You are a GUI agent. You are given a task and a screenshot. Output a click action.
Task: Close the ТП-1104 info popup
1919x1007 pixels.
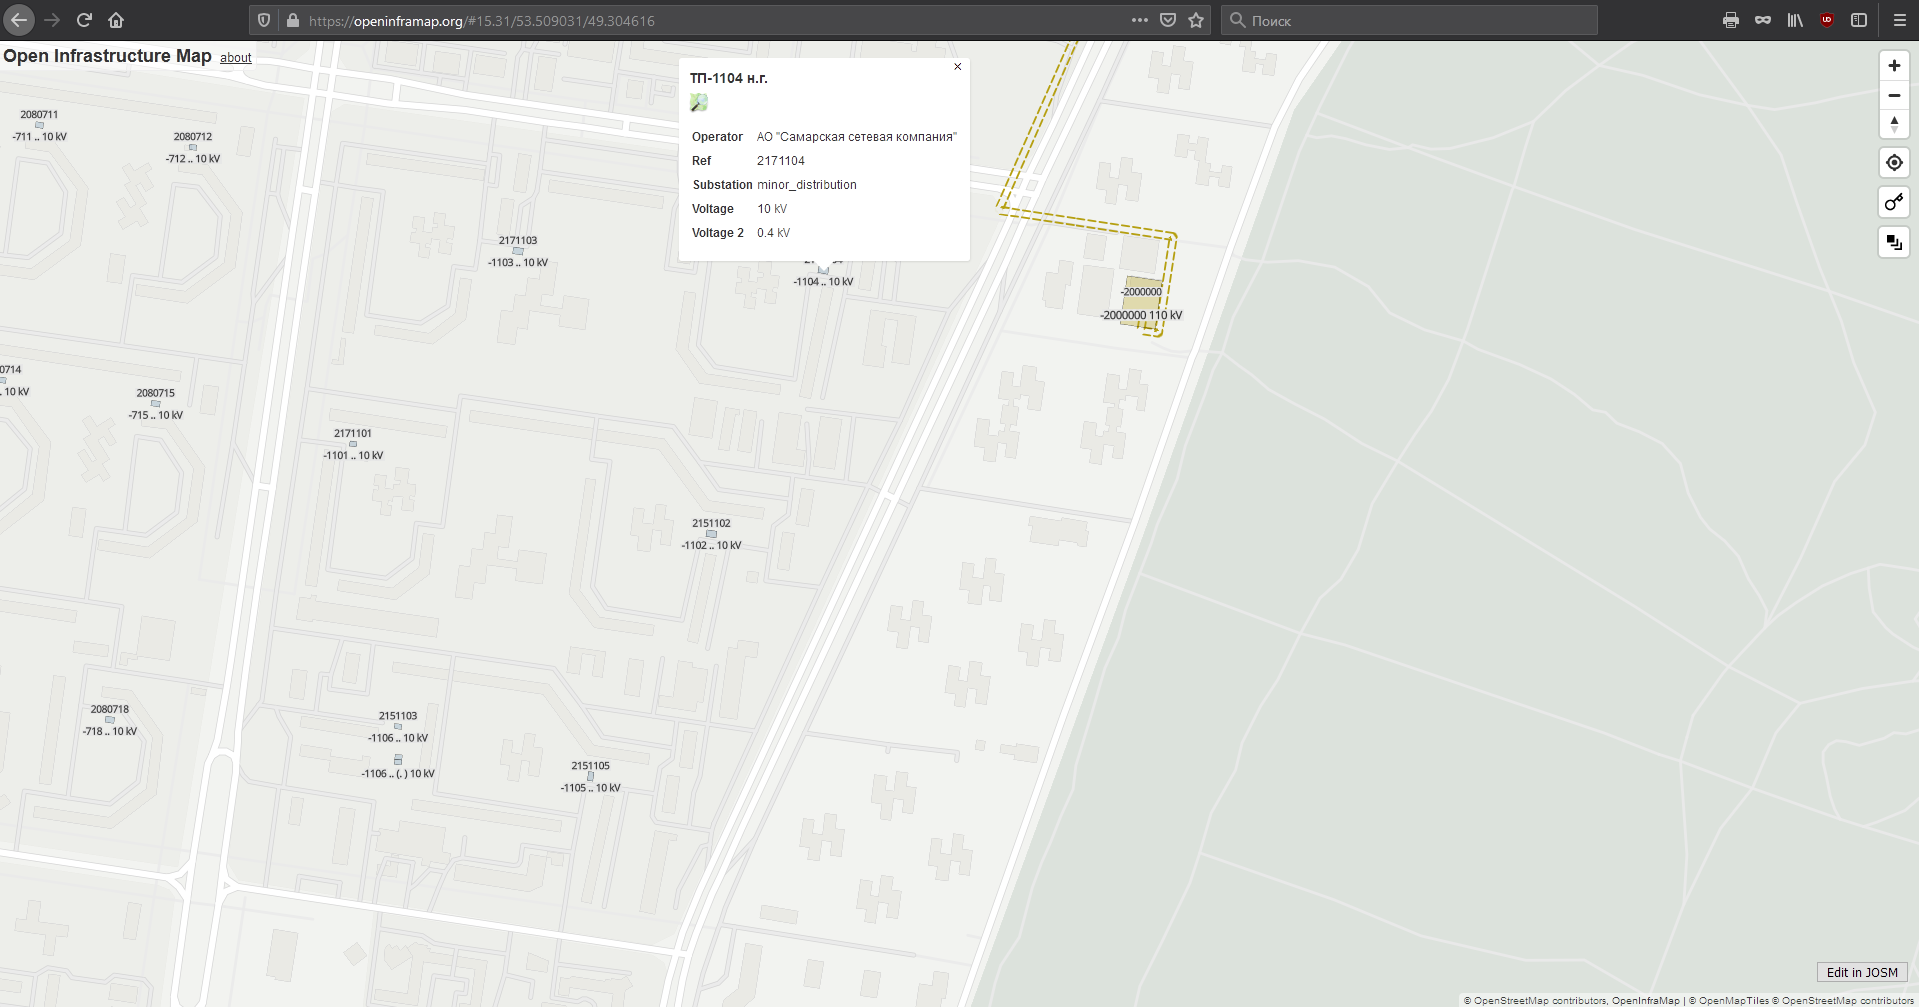(956, 66)
